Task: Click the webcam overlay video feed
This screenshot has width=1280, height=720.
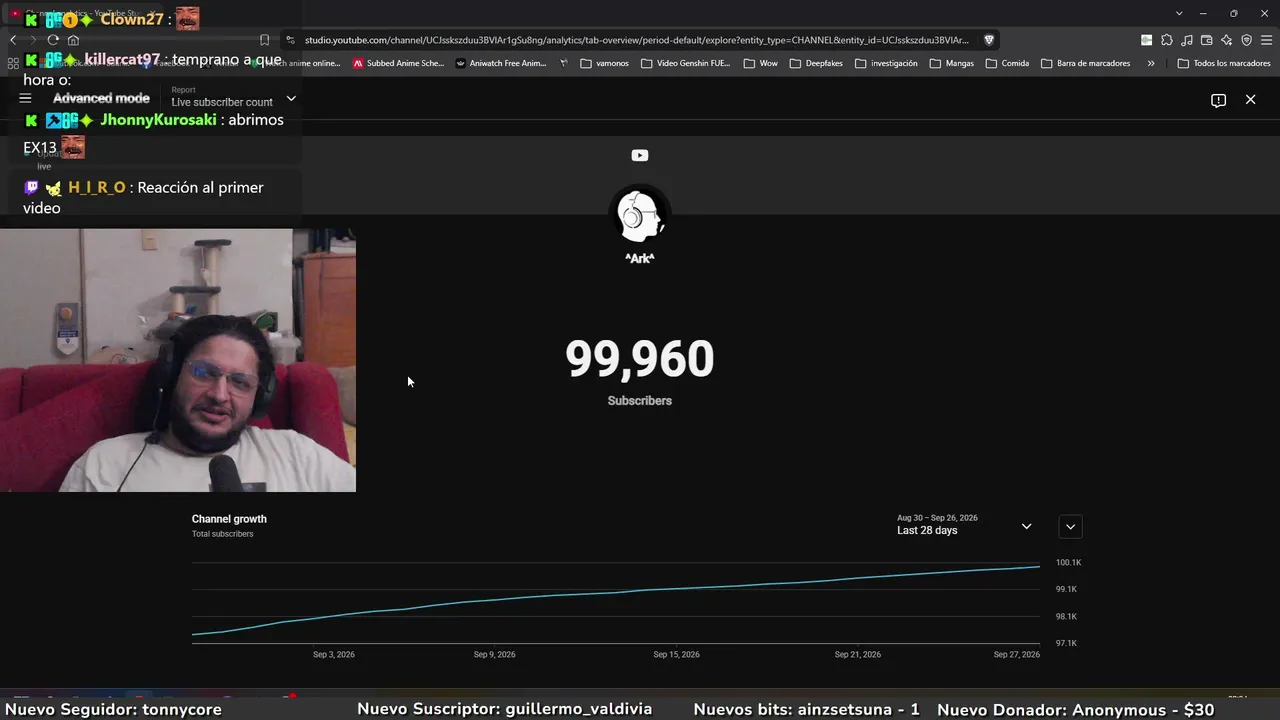Action: click(178, 360)
